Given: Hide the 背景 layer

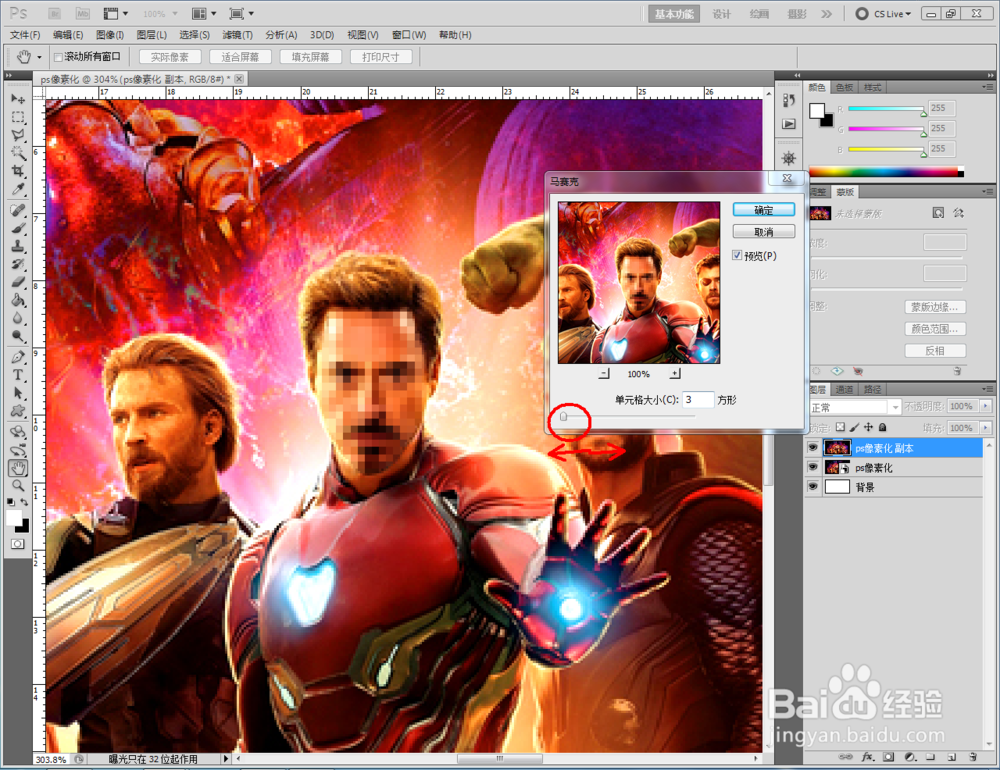Looking at the screenshot, I should click(x=812, y=486).
